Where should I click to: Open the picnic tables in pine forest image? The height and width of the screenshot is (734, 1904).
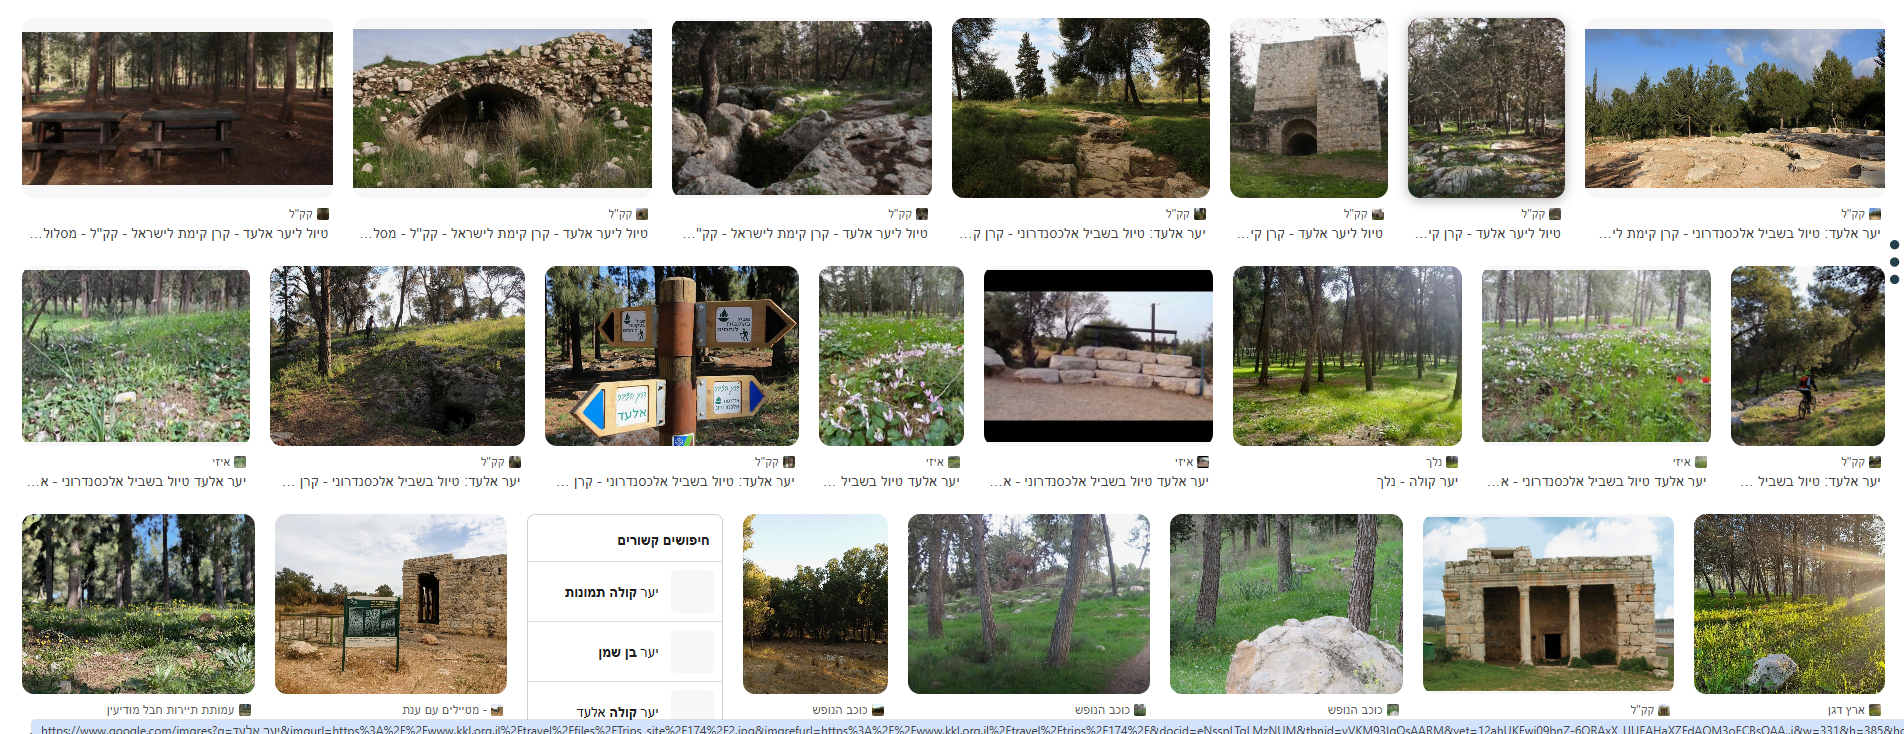(178, 108)
